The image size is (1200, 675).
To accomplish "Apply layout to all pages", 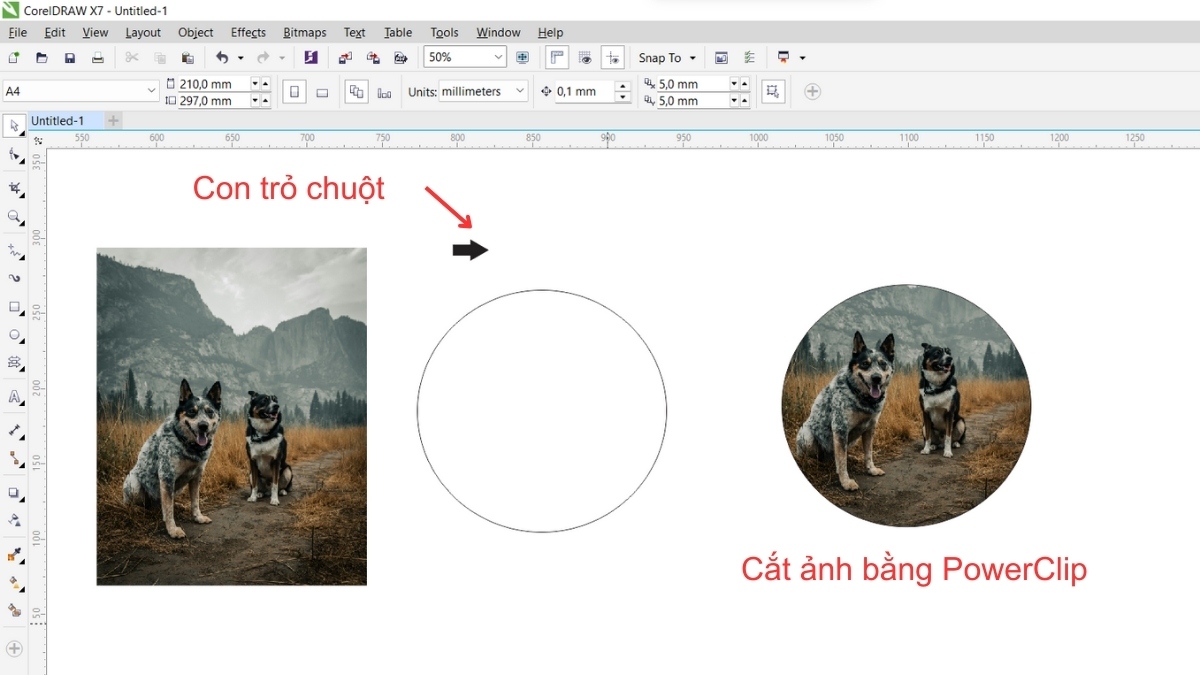I will tap(356, 92).
